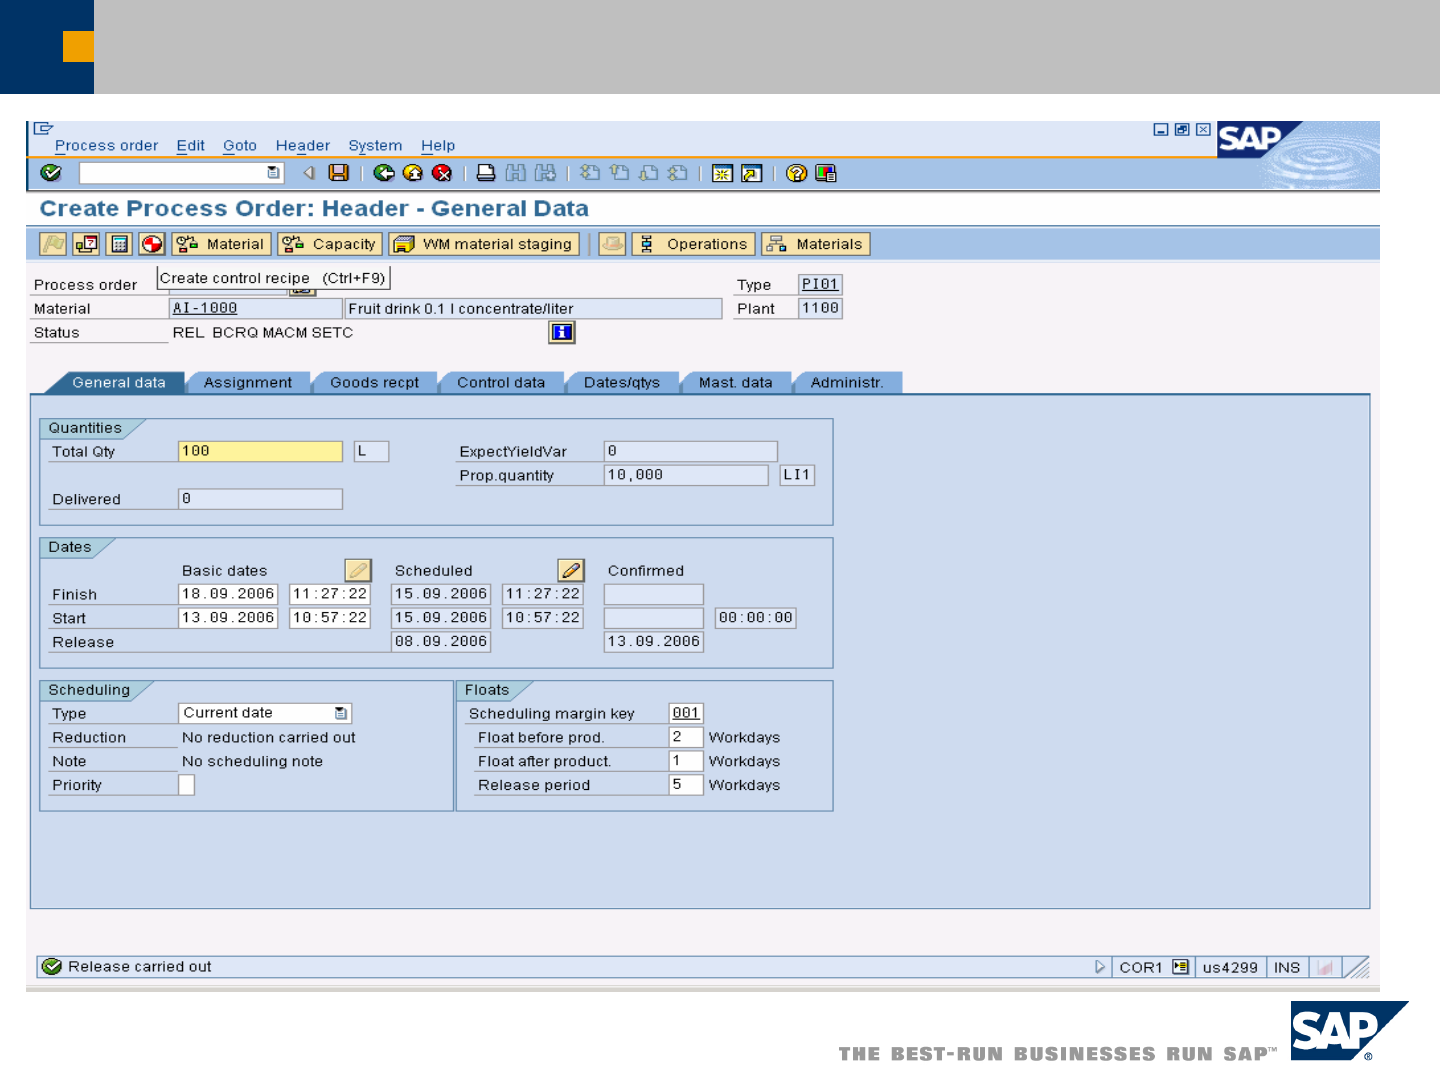The height and width of the screenshot is (1065, 1440).
Task: Click the Operations button
Action: tap(694, 244)
